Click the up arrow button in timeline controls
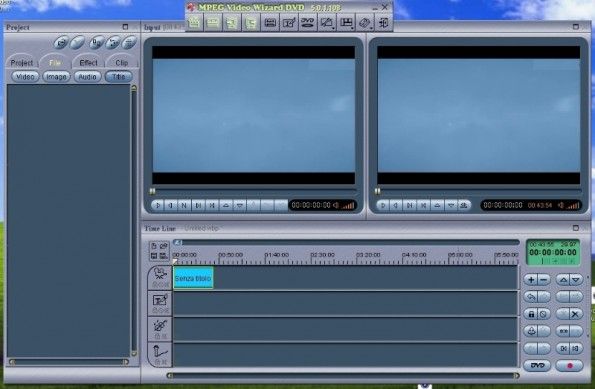Viewport: 595px width, 389px height. 563,280
